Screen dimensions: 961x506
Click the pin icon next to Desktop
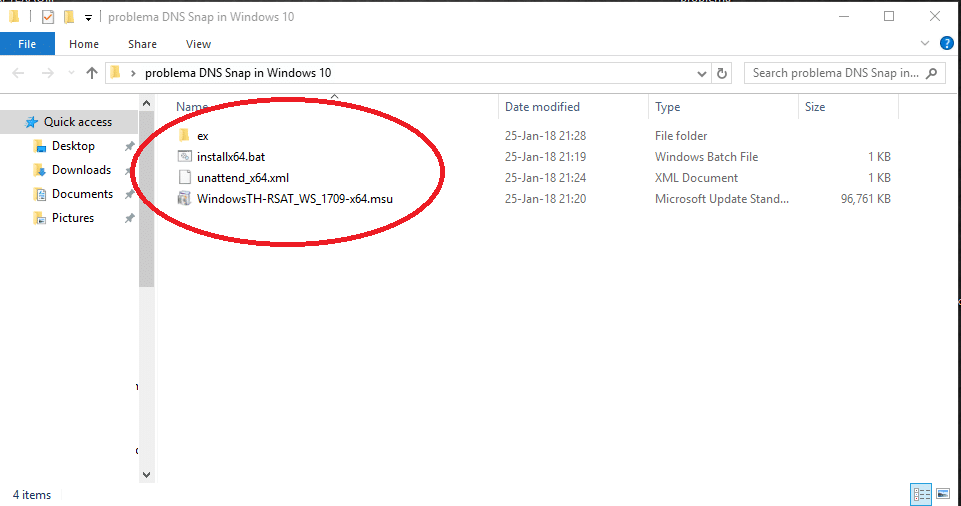pyautogui.click(x=129, y=146)
